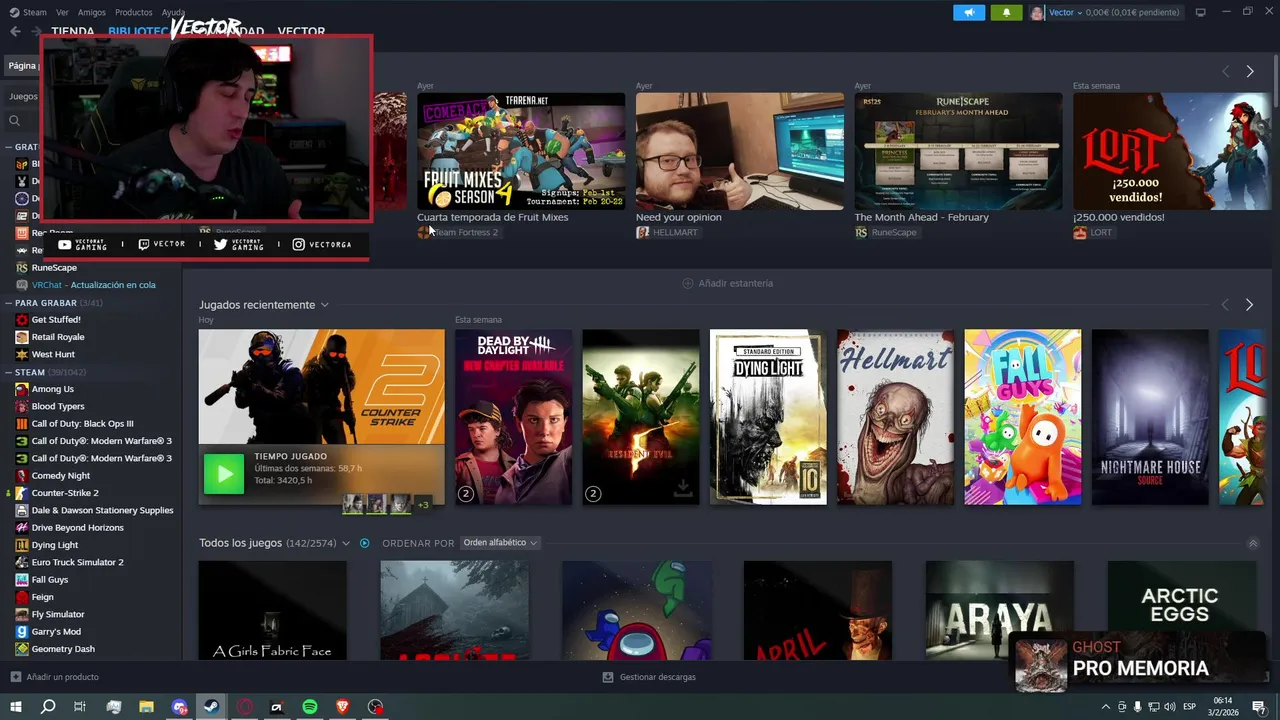Open the Nightmare House Source cover
This screenshot has height=720, width=1280.
[x=1150, y=417]
